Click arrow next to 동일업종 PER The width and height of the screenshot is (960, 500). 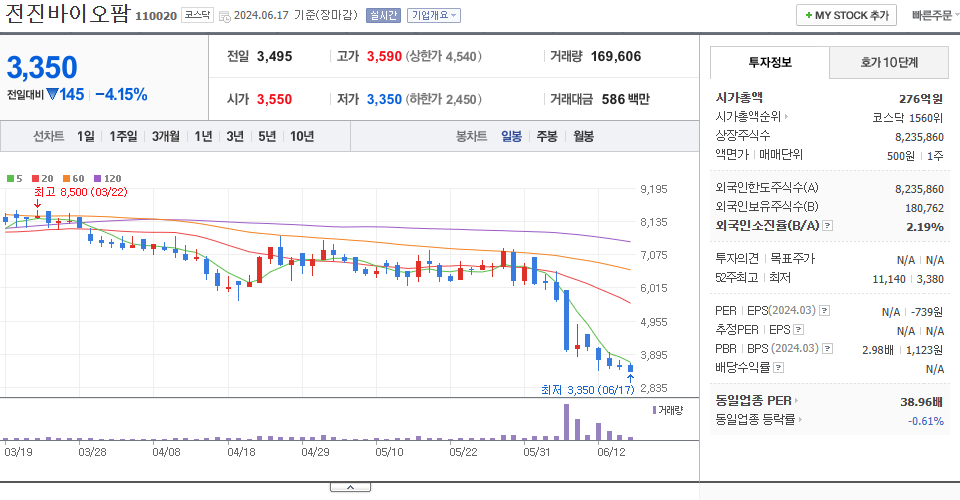point(797,401)
